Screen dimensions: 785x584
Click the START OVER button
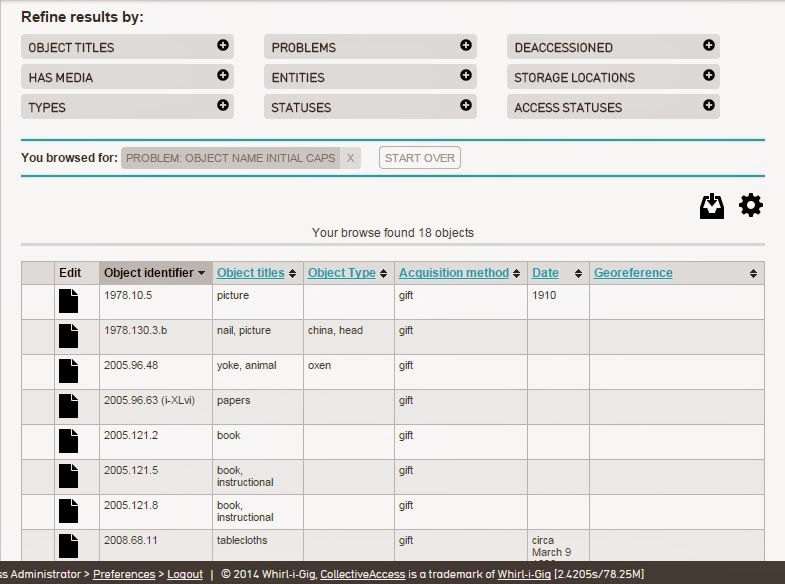click(x=420, y=158)
